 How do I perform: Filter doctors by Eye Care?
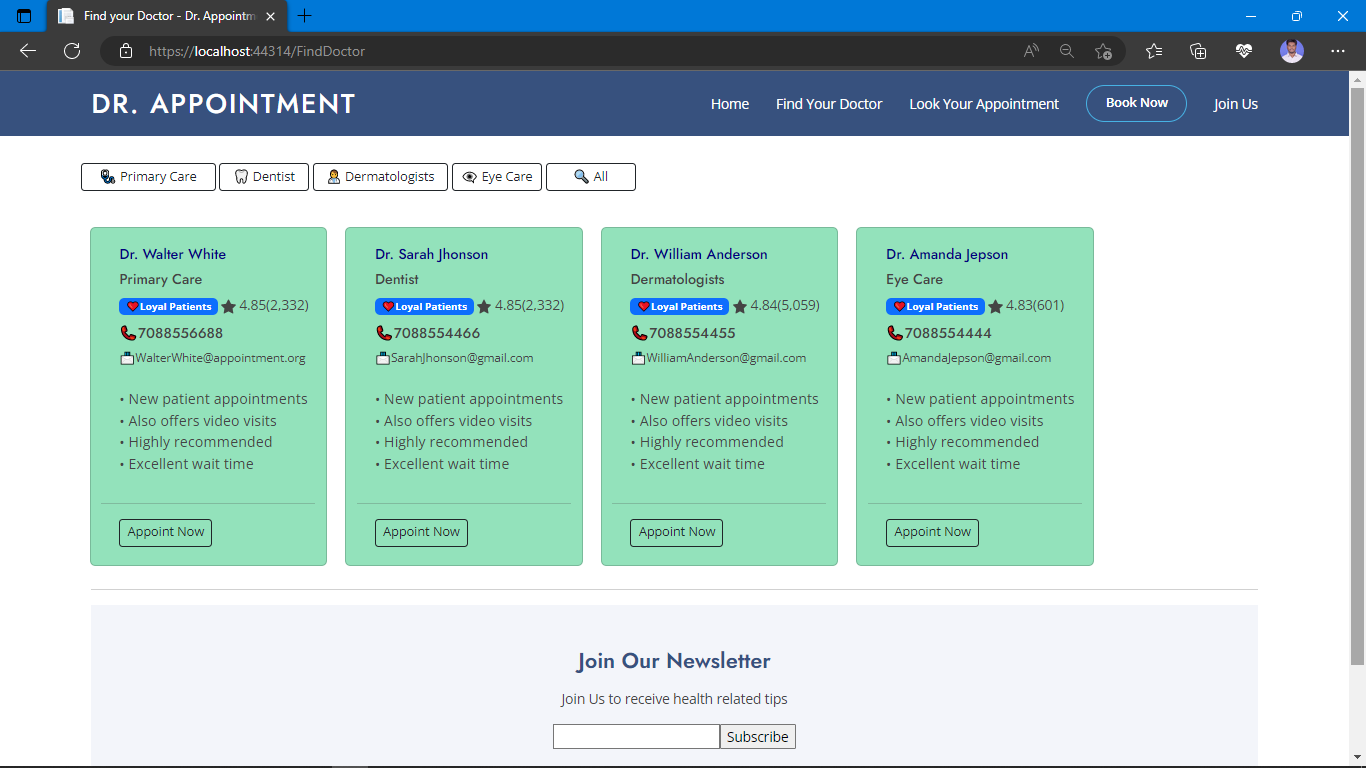point(497,177)
